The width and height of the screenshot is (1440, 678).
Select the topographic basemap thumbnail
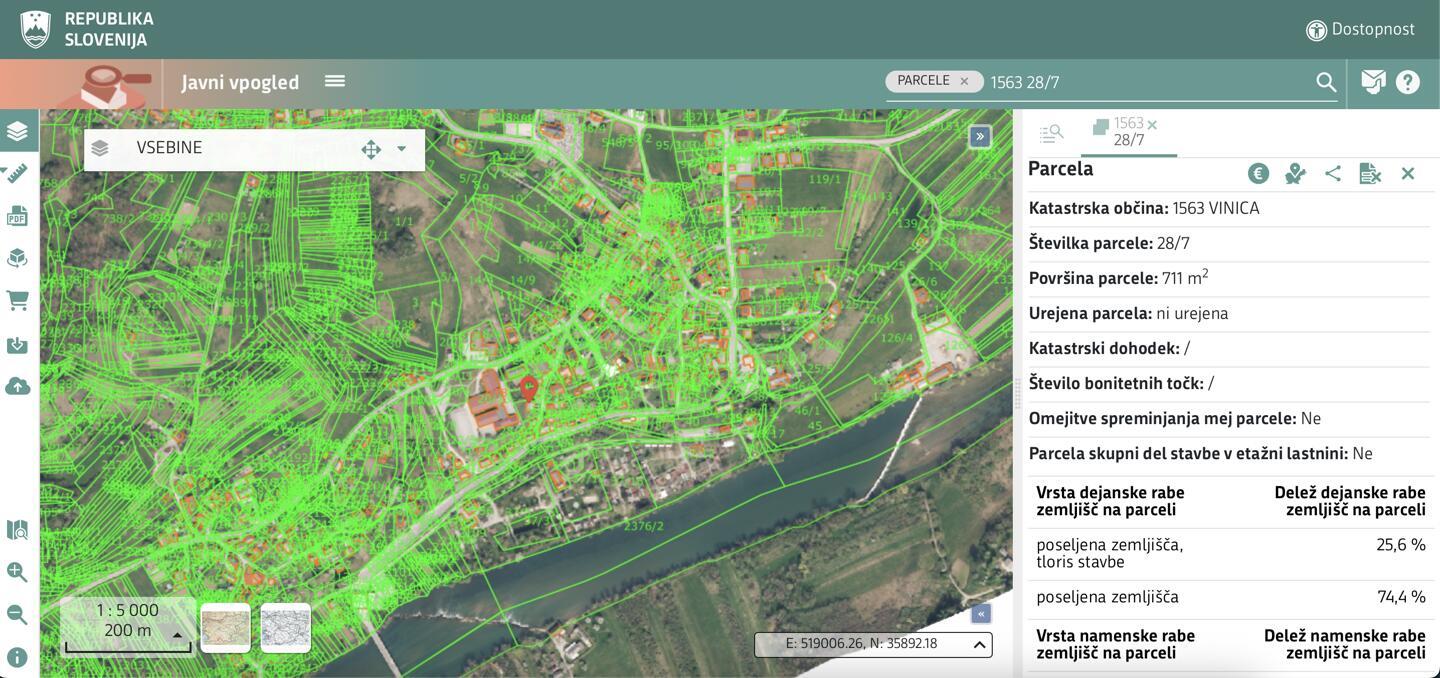(x=226, y=629)
